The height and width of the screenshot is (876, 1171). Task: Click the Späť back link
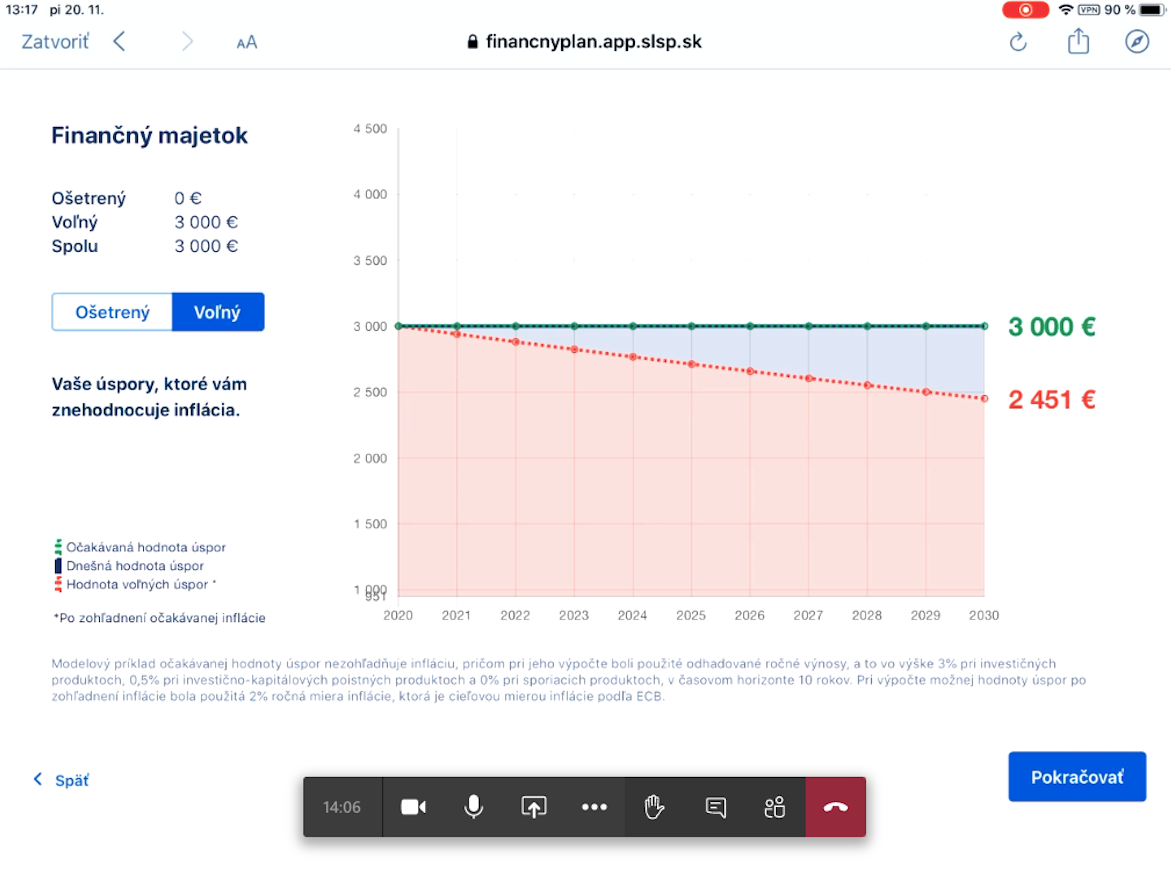coord(62,780)
